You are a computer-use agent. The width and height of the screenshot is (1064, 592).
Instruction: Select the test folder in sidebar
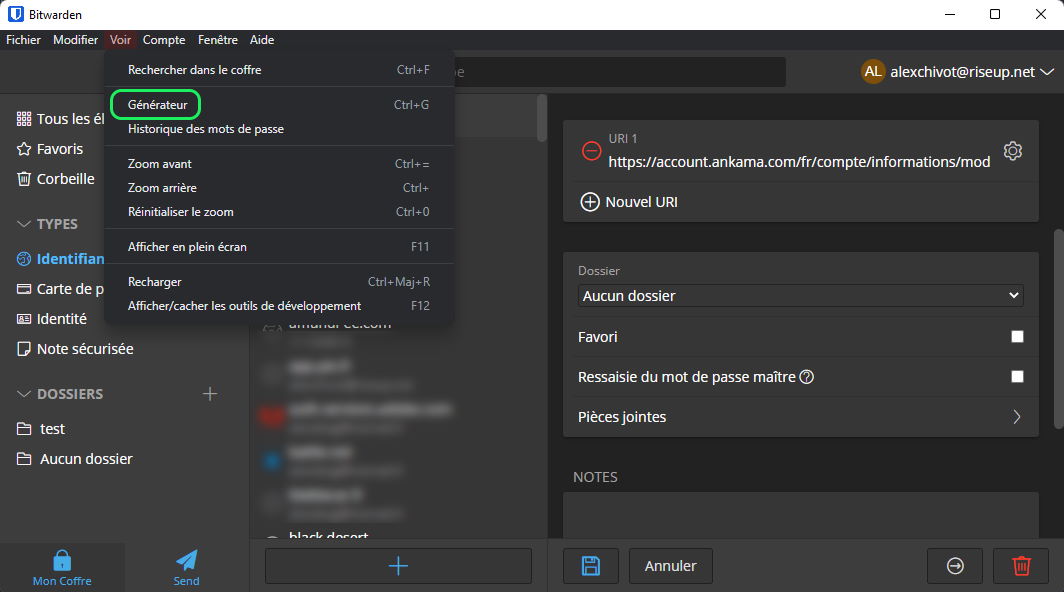[52, 429]
